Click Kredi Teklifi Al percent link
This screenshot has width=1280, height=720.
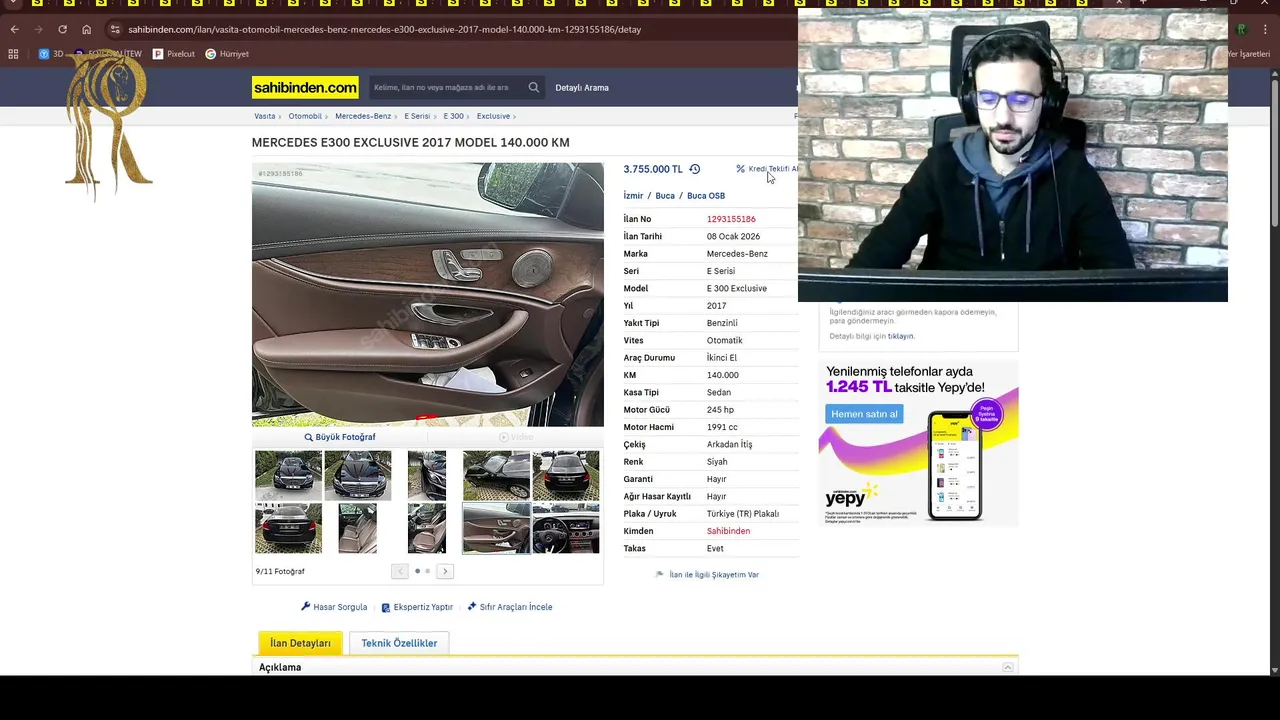767,169
